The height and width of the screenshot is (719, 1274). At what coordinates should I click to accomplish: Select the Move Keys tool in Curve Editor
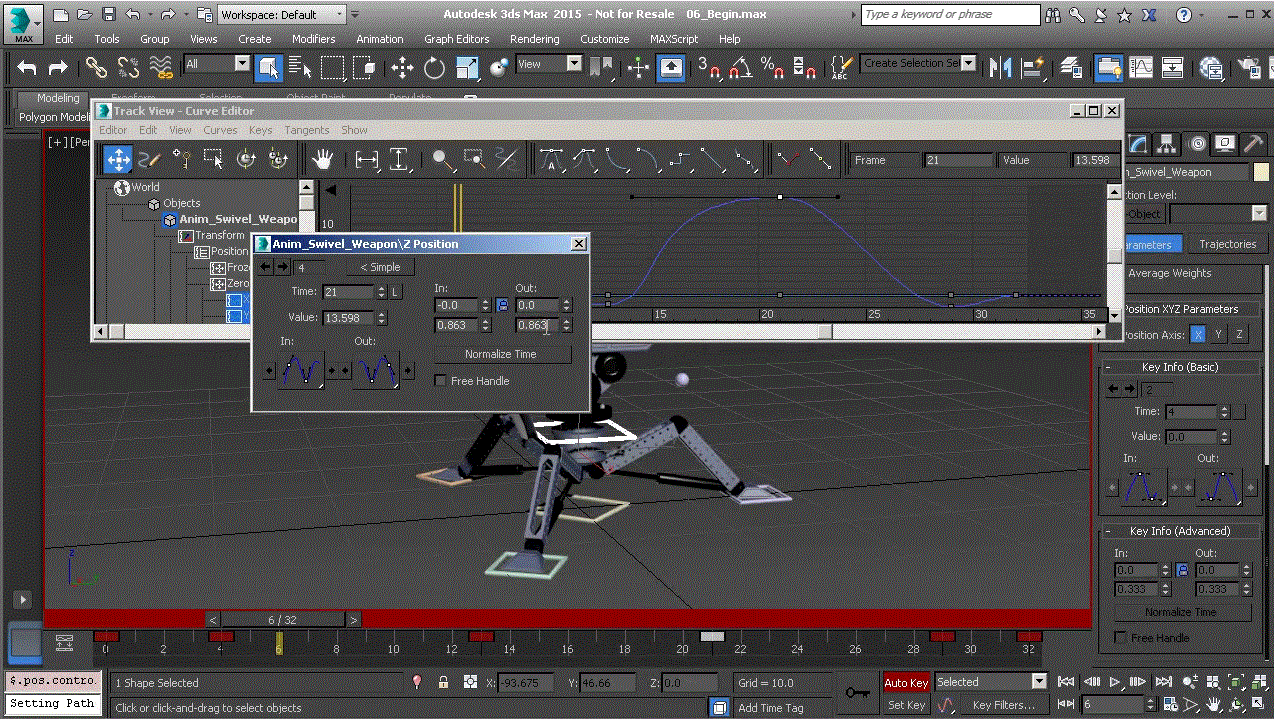pos(118,159)
